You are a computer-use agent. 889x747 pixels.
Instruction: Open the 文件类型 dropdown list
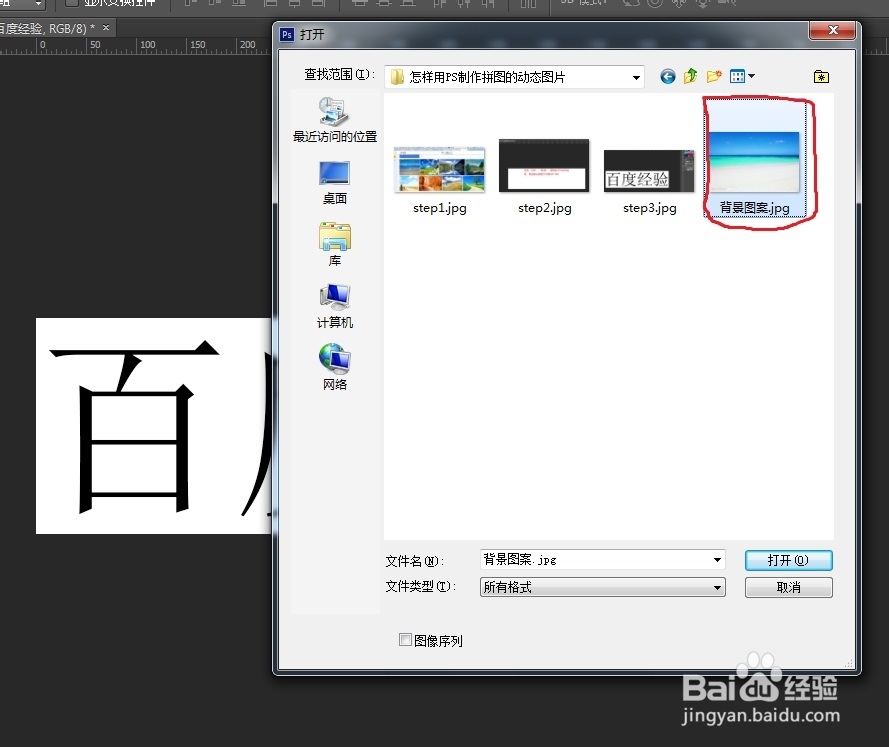(718, 587)
